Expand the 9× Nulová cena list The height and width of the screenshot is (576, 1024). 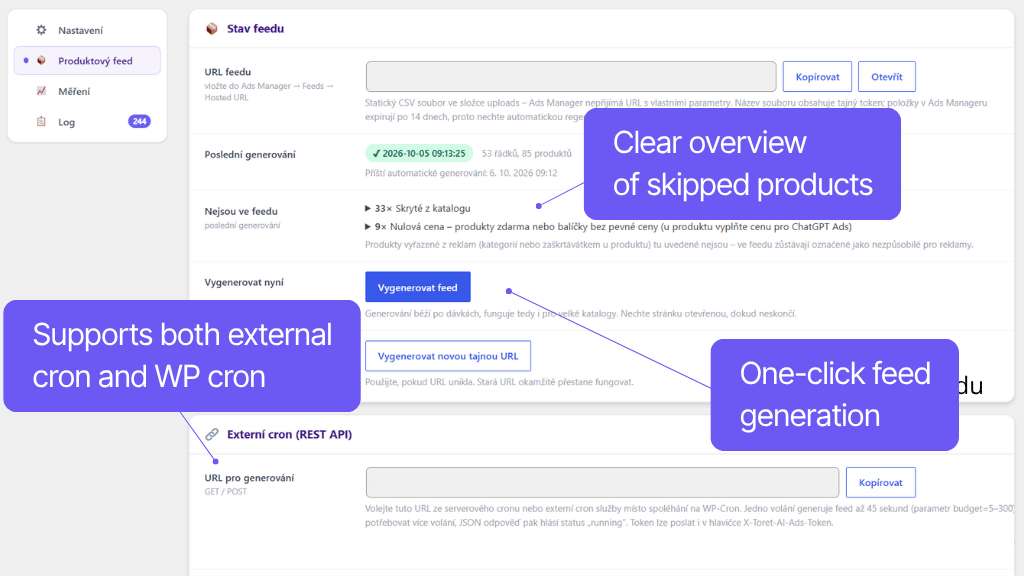608,227
